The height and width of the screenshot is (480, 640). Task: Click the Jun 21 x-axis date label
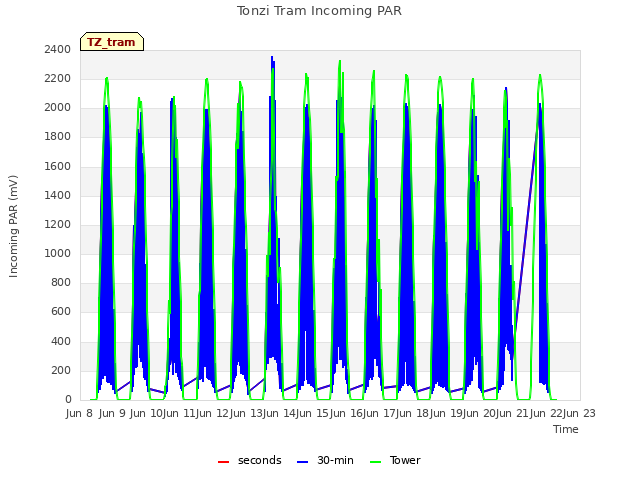514,413
